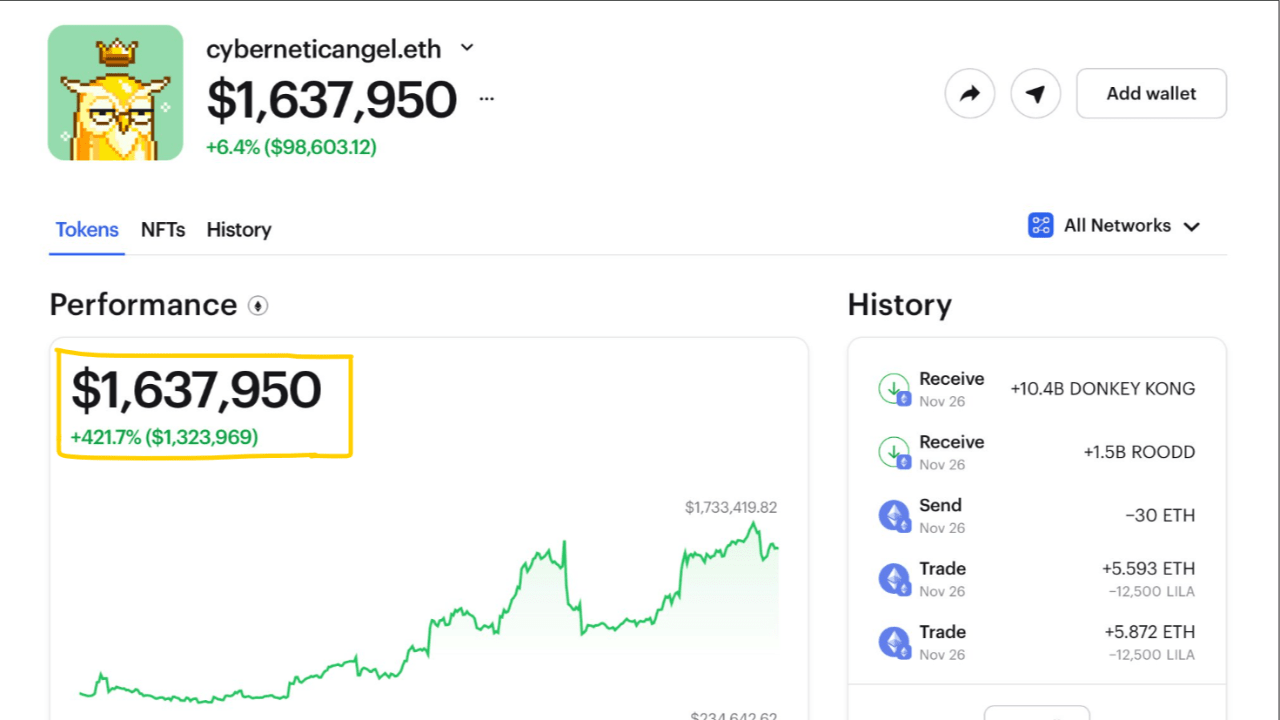Expand the cyberneticangel.eth account switcher

point(466,47)
